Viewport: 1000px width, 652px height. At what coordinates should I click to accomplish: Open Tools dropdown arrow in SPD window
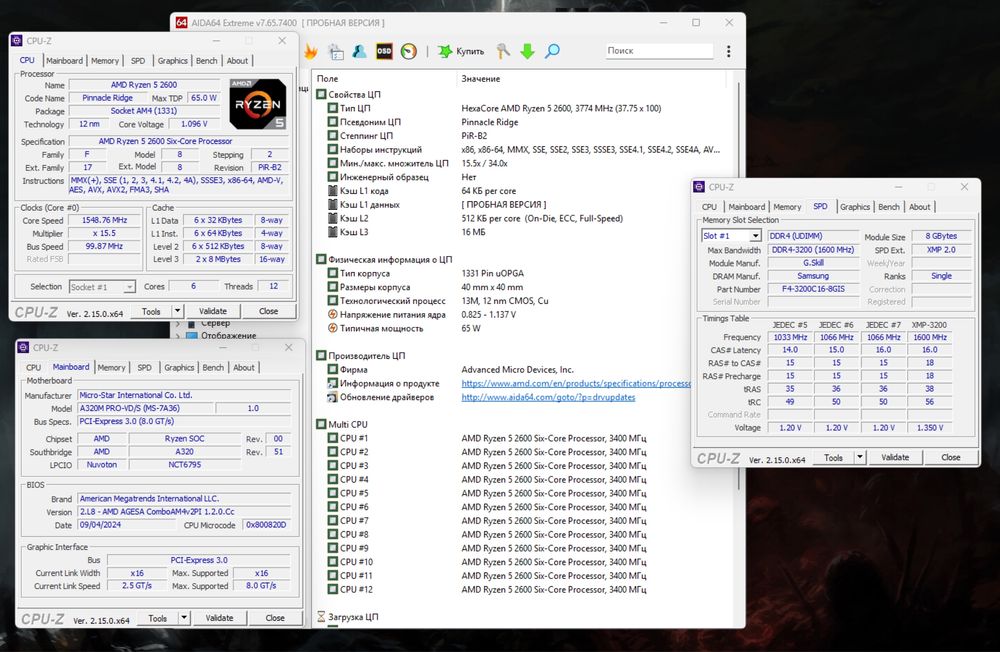[x=860, y=457]
